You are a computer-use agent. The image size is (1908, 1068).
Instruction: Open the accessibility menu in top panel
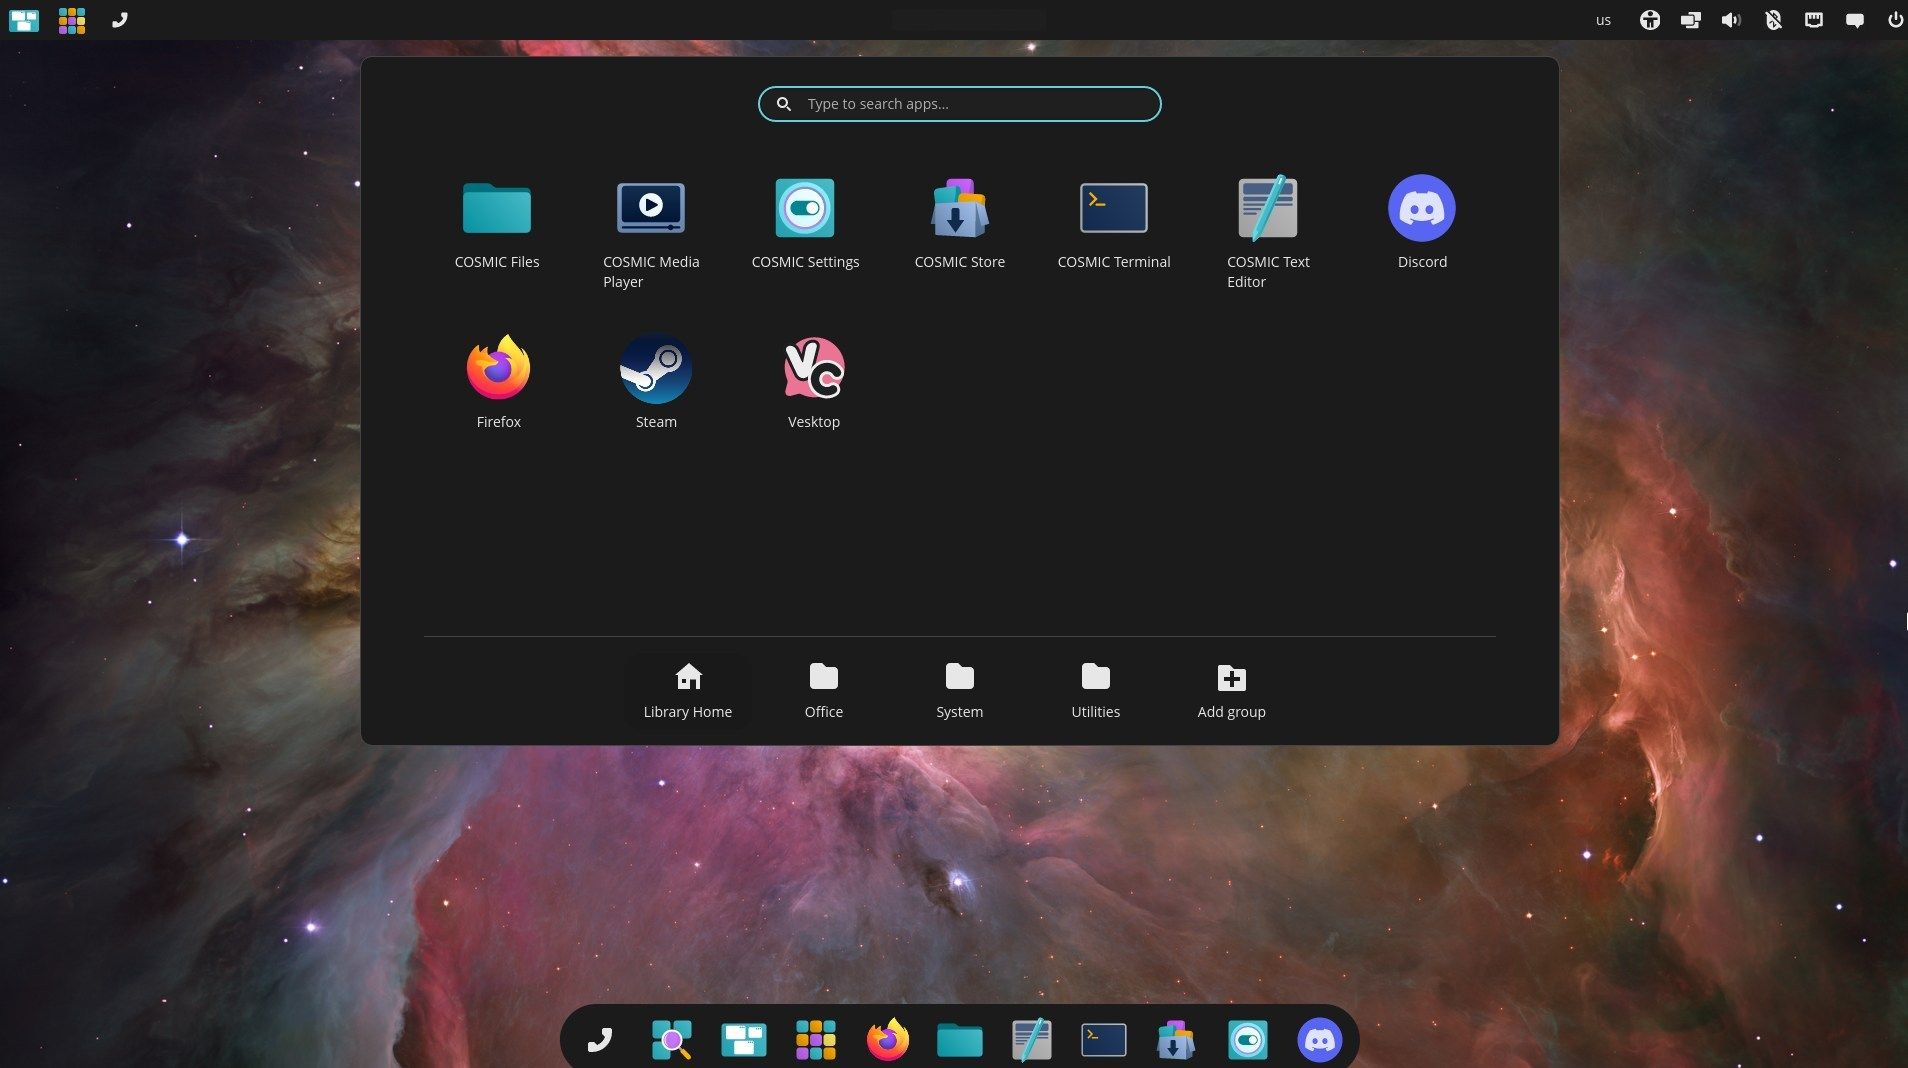click(1649, 20)
